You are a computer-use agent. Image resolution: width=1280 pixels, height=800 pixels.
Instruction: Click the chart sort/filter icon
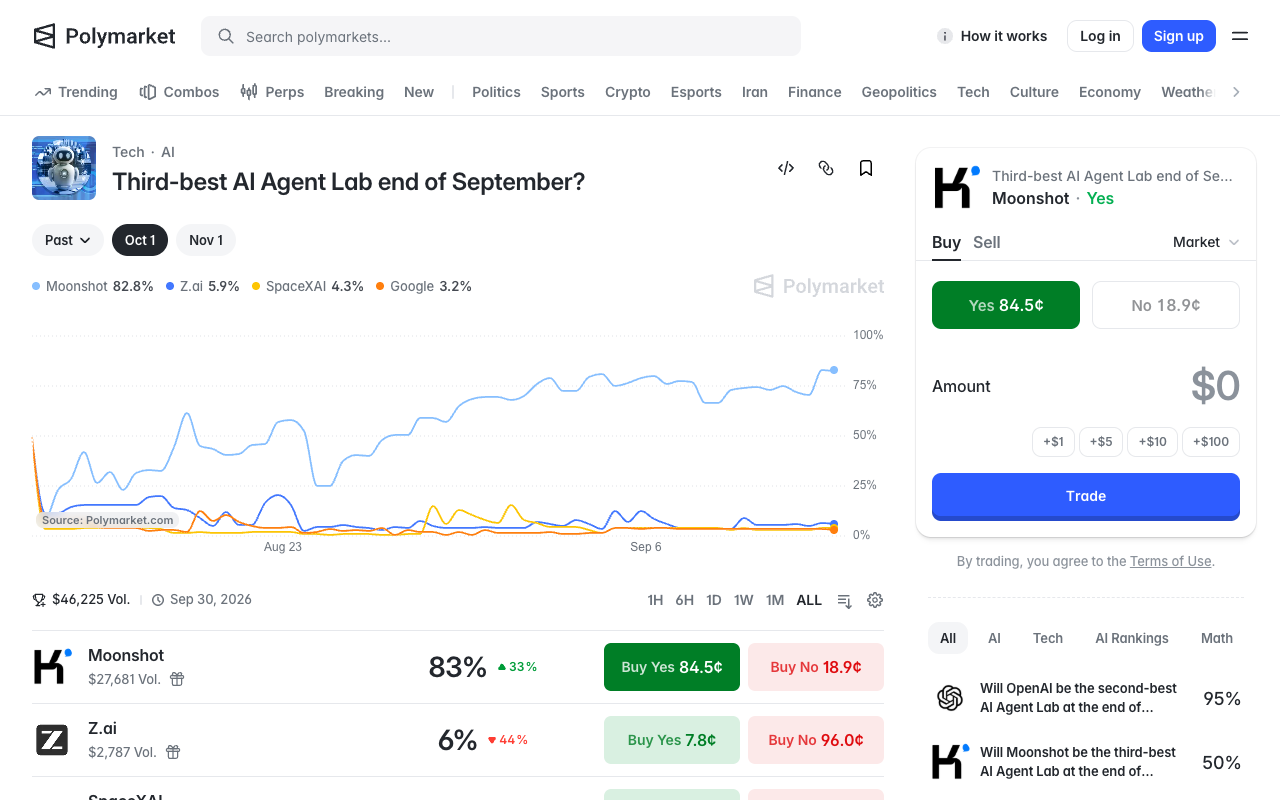tap(845, 600)
